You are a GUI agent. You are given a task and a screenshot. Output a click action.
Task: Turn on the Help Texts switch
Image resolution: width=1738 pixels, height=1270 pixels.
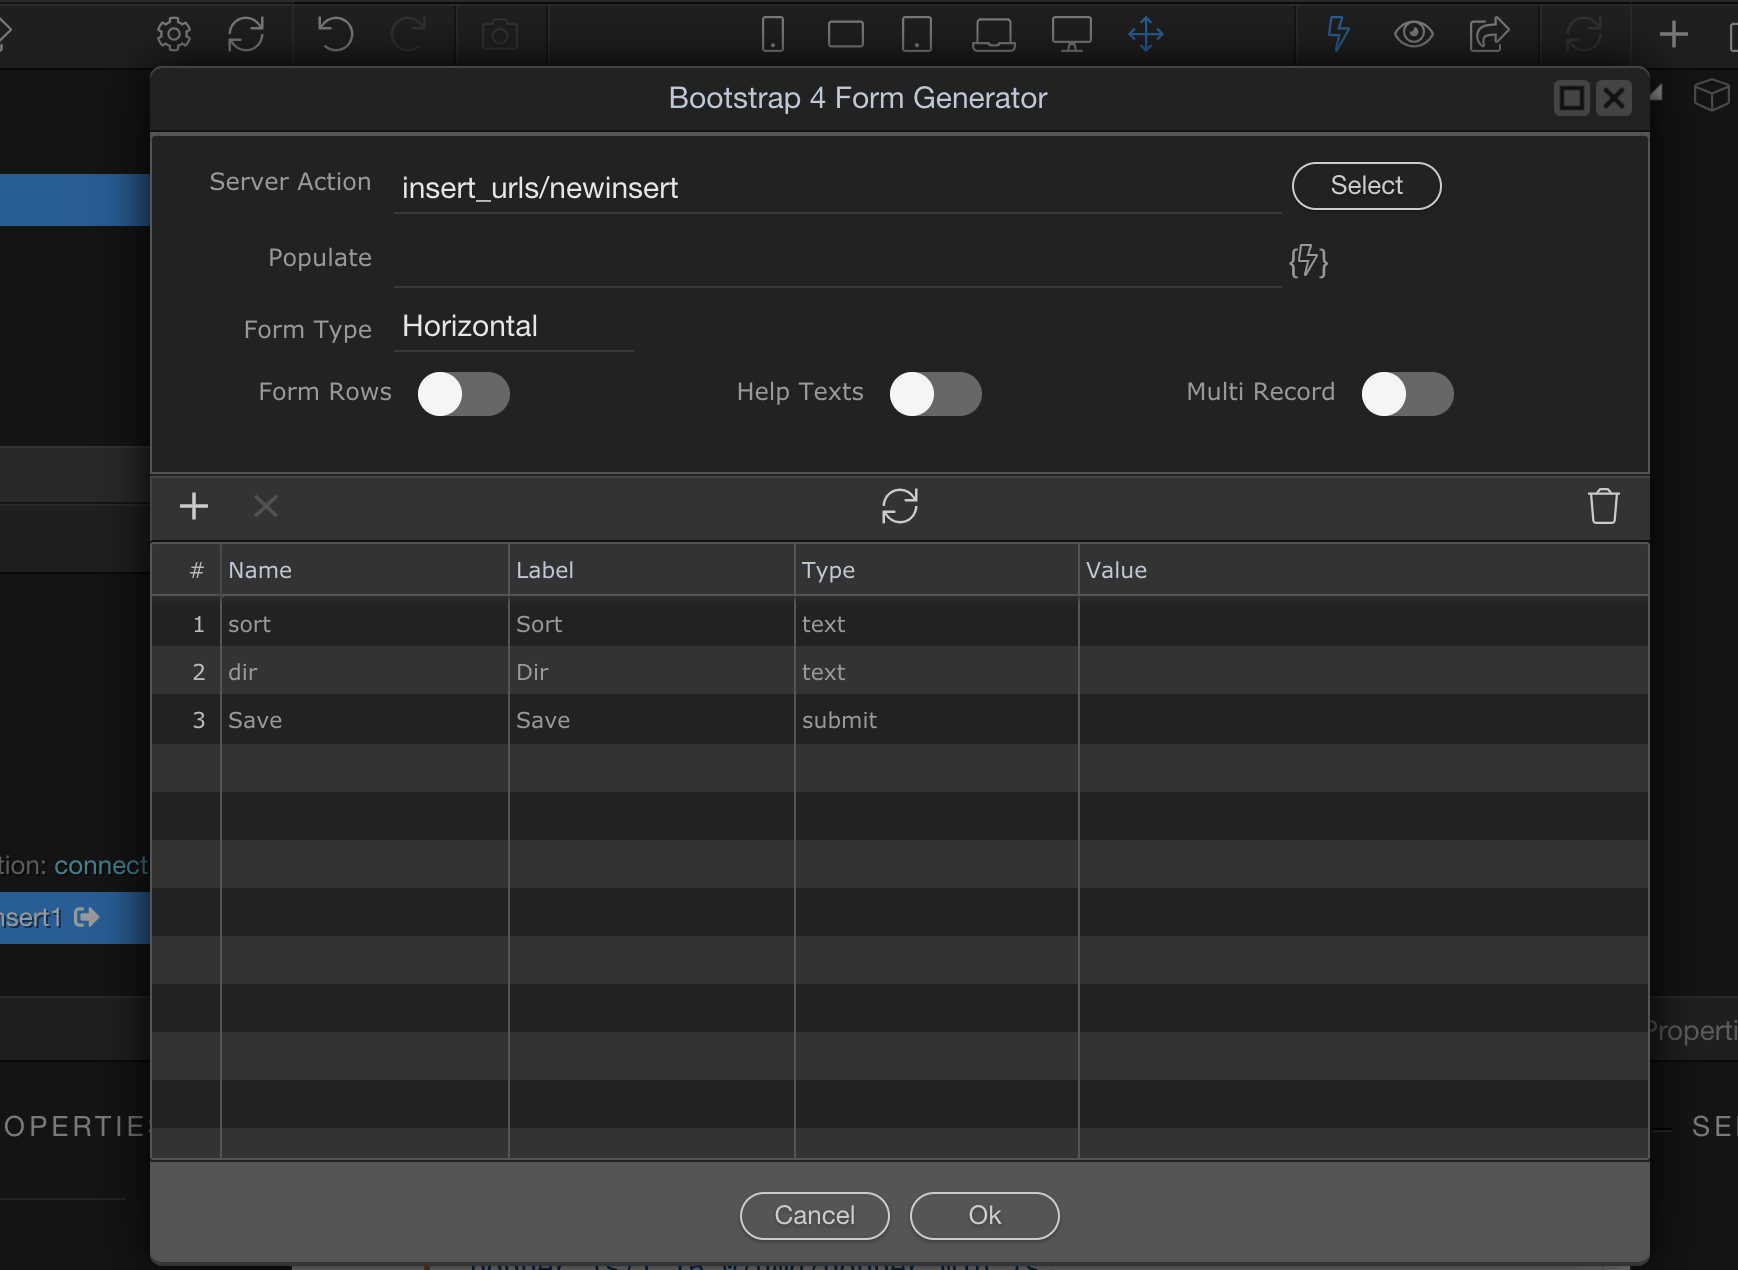935,394
